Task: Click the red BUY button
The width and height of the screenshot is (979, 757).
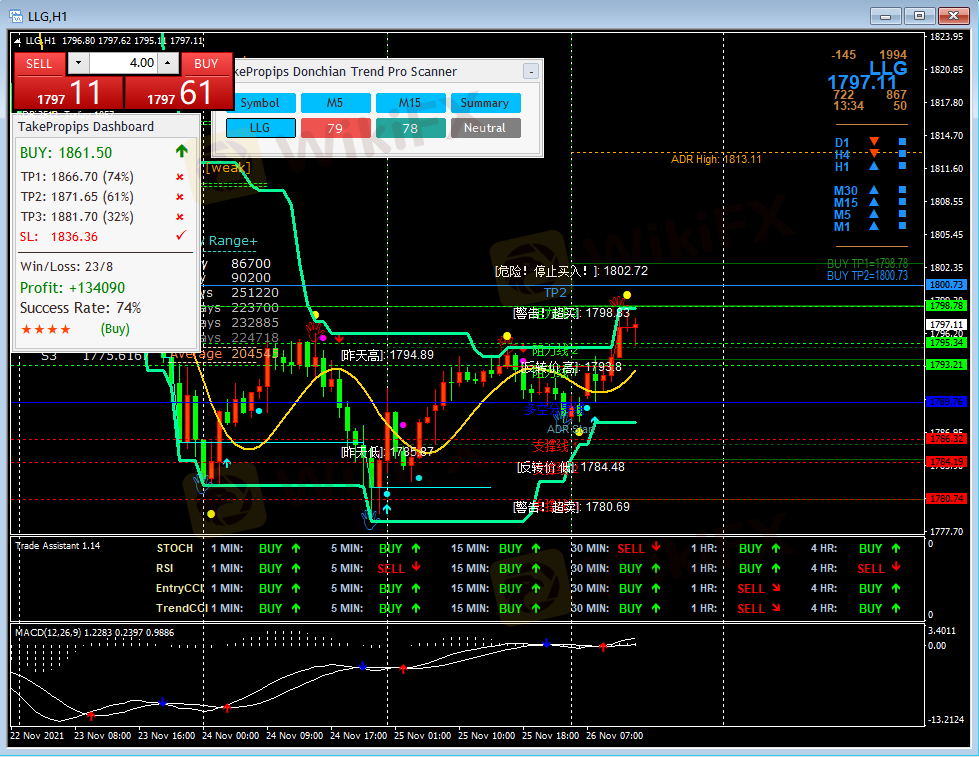Action: coord(206,63)
